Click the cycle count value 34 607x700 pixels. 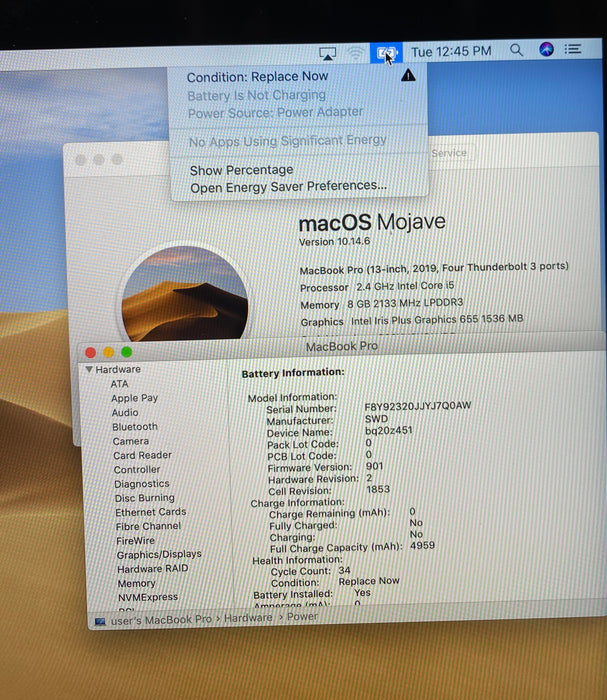click(345, 570)
